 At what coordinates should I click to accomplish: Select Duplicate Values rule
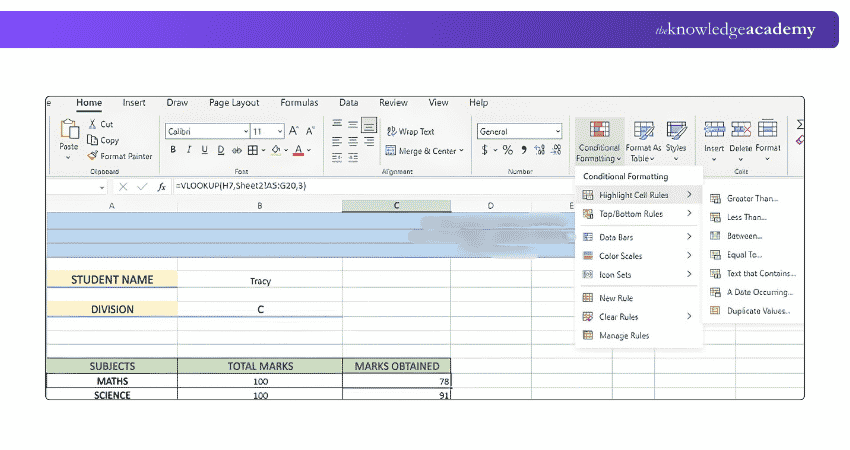(752, 311)
